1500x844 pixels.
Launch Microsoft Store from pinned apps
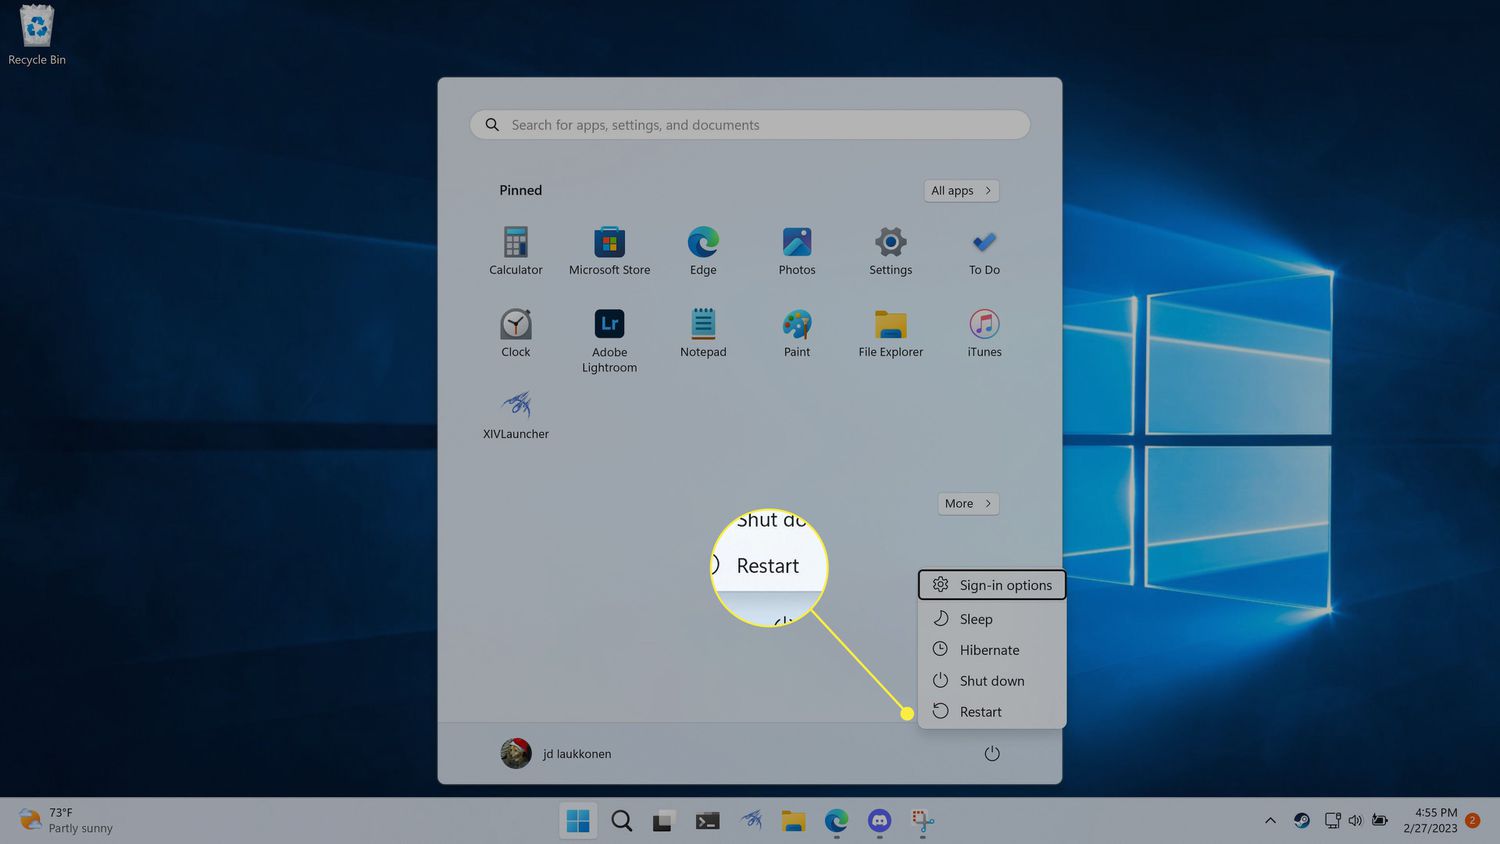pos(609,250)
